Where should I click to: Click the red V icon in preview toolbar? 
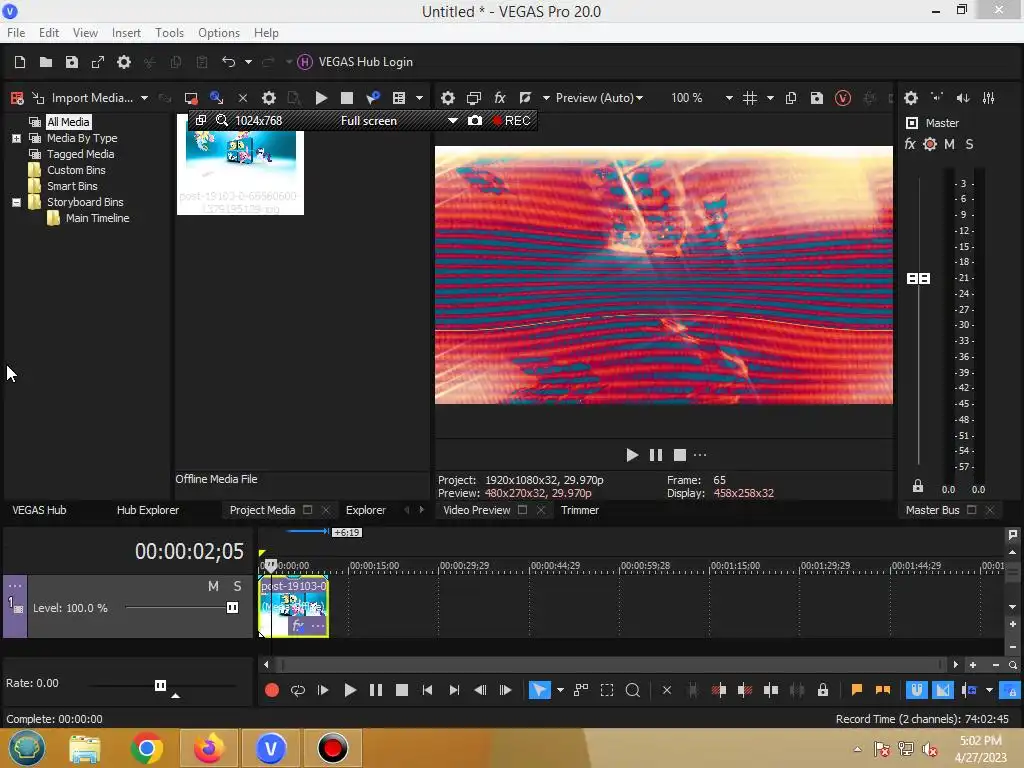(842, 98)
